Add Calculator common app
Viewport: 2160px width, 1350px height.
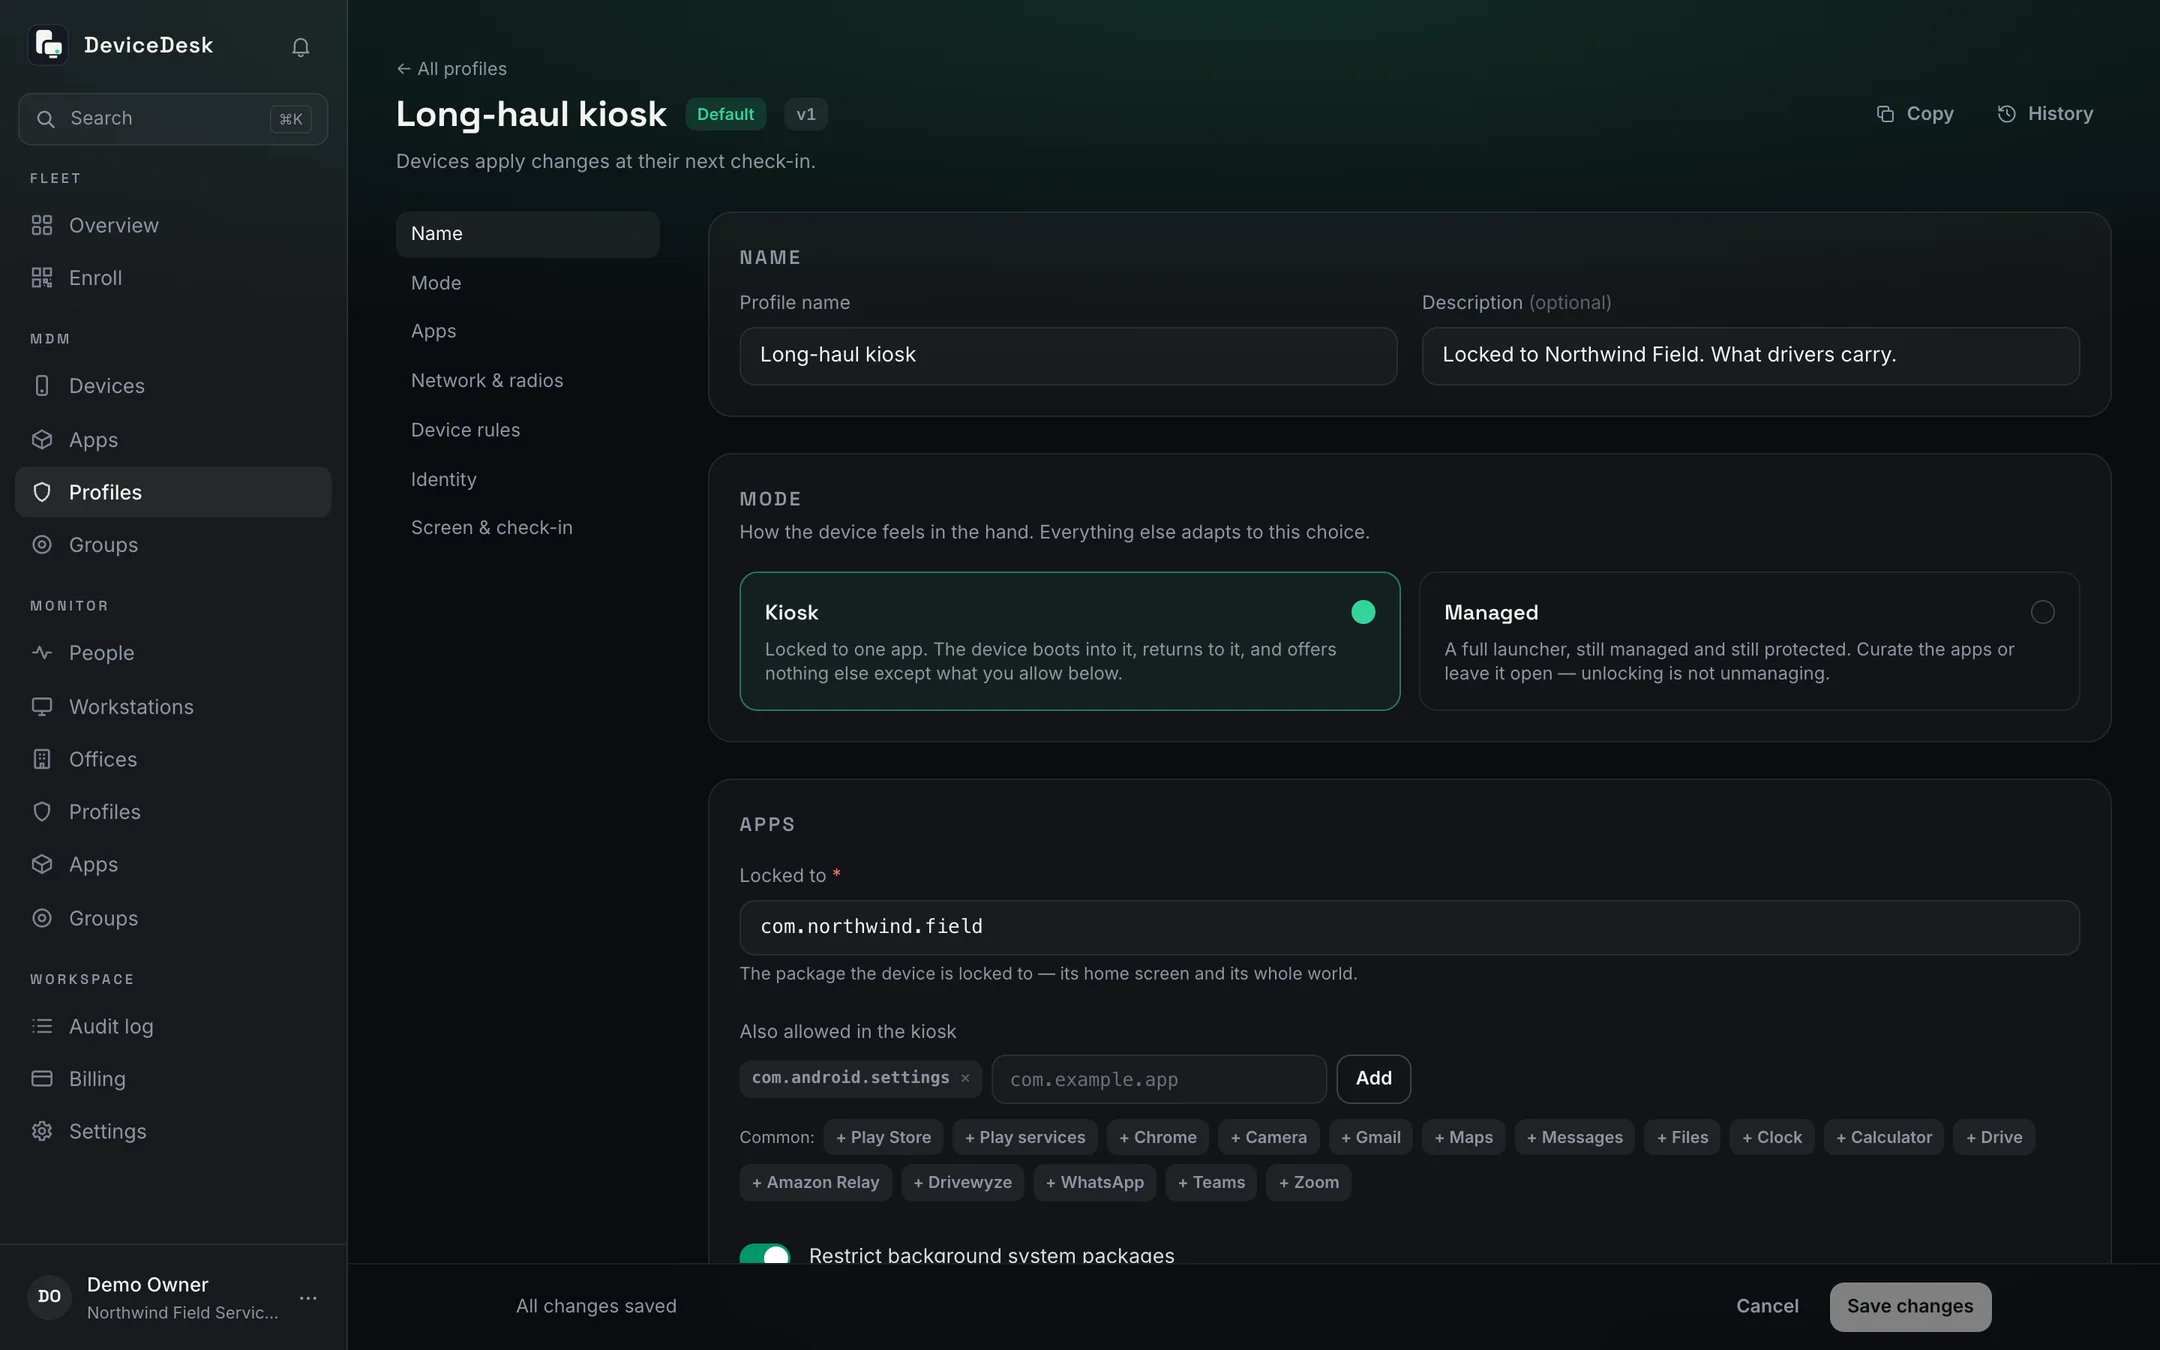tap(1884, 1137)
